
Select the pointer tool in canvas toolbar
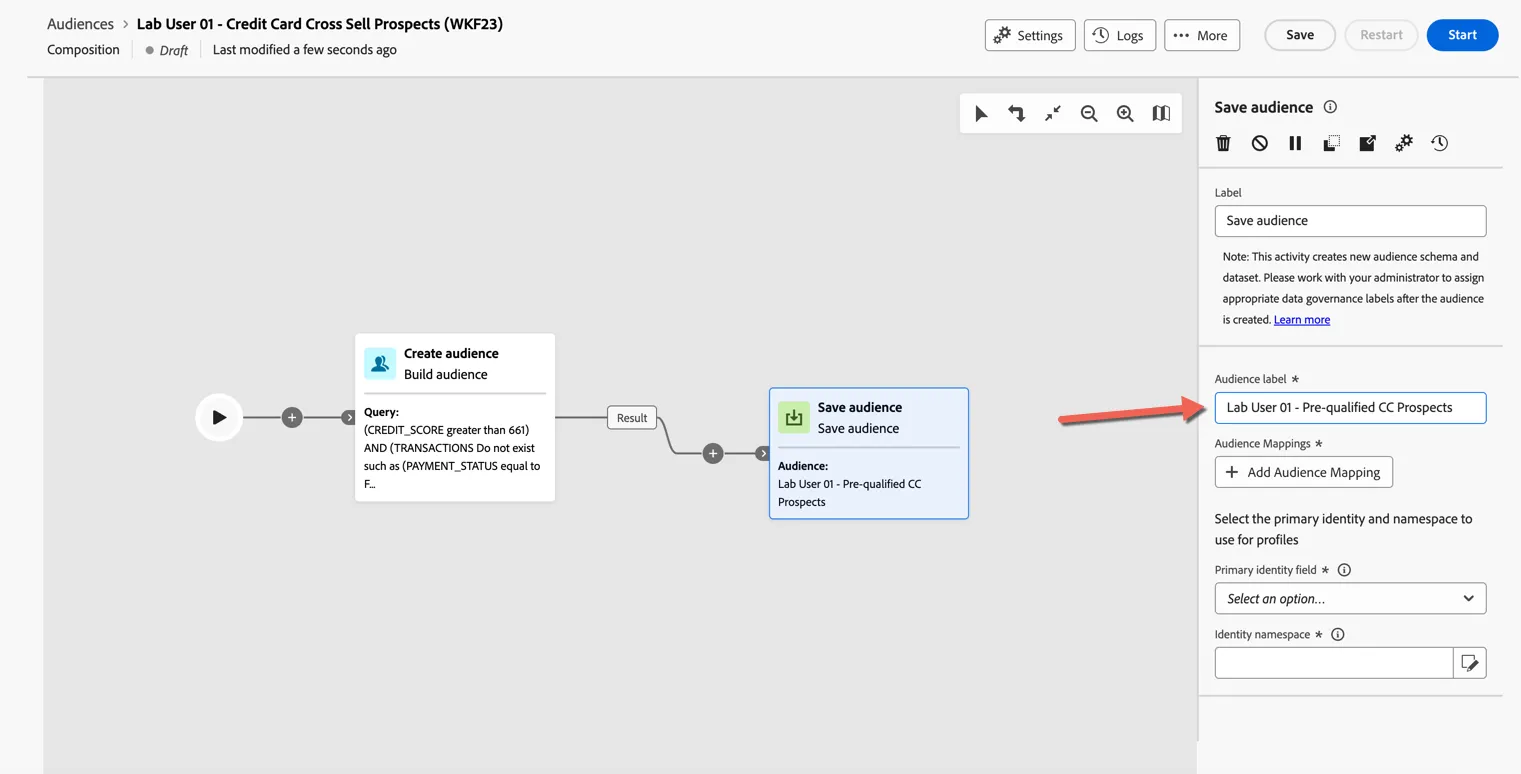[x=981, y=114]
